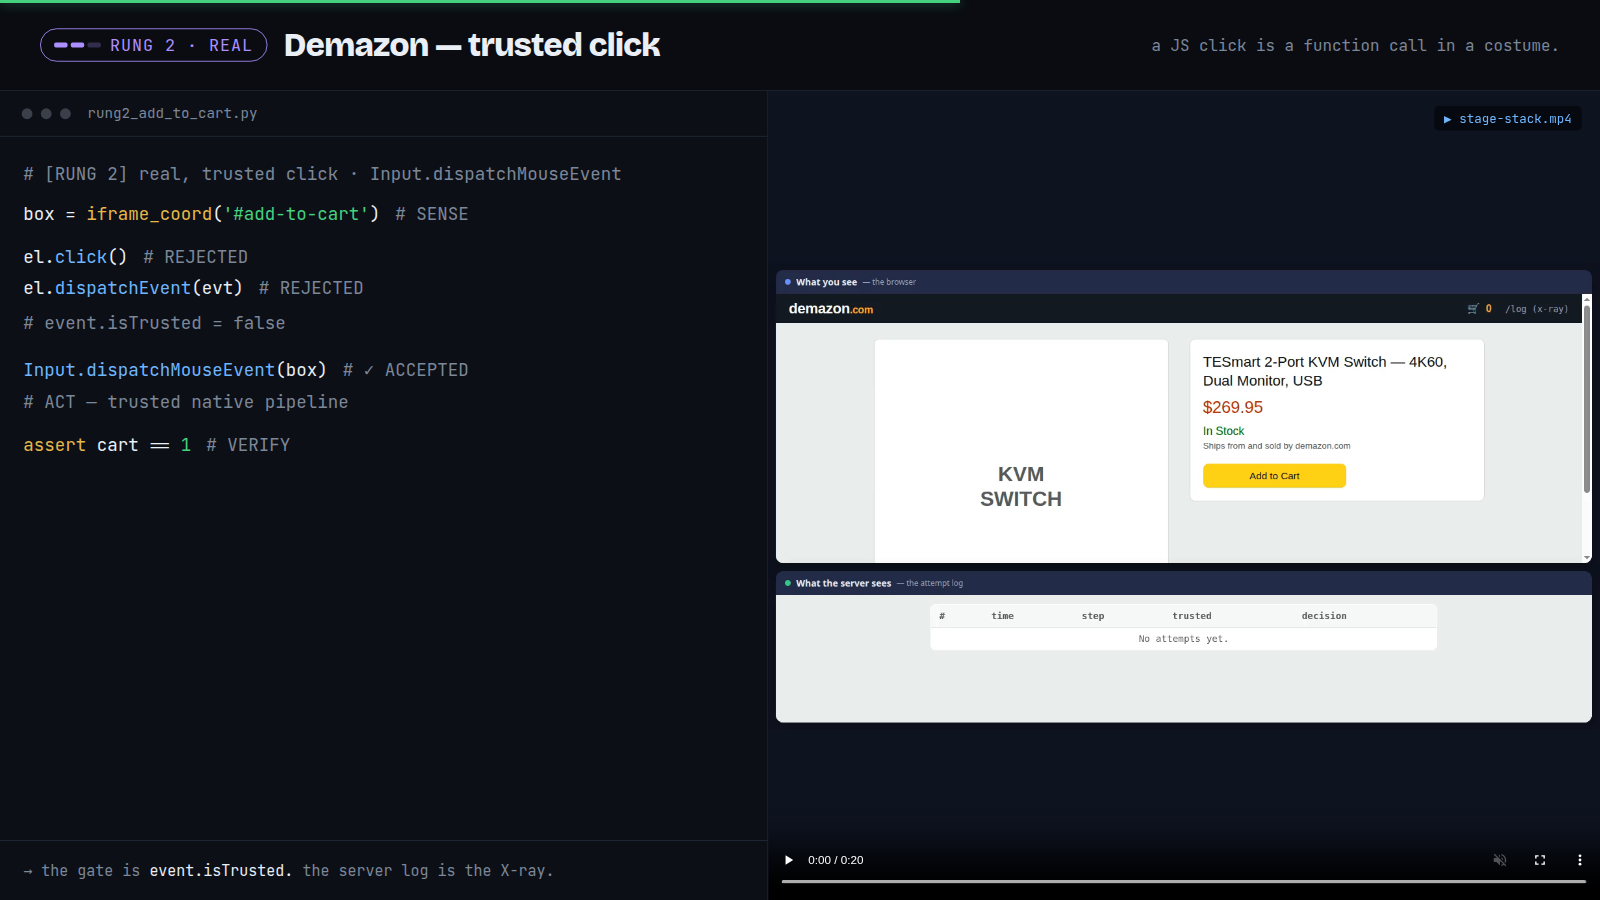
Task: Click the RUNG 2 · REAL badge
Action: pos(154,45)
